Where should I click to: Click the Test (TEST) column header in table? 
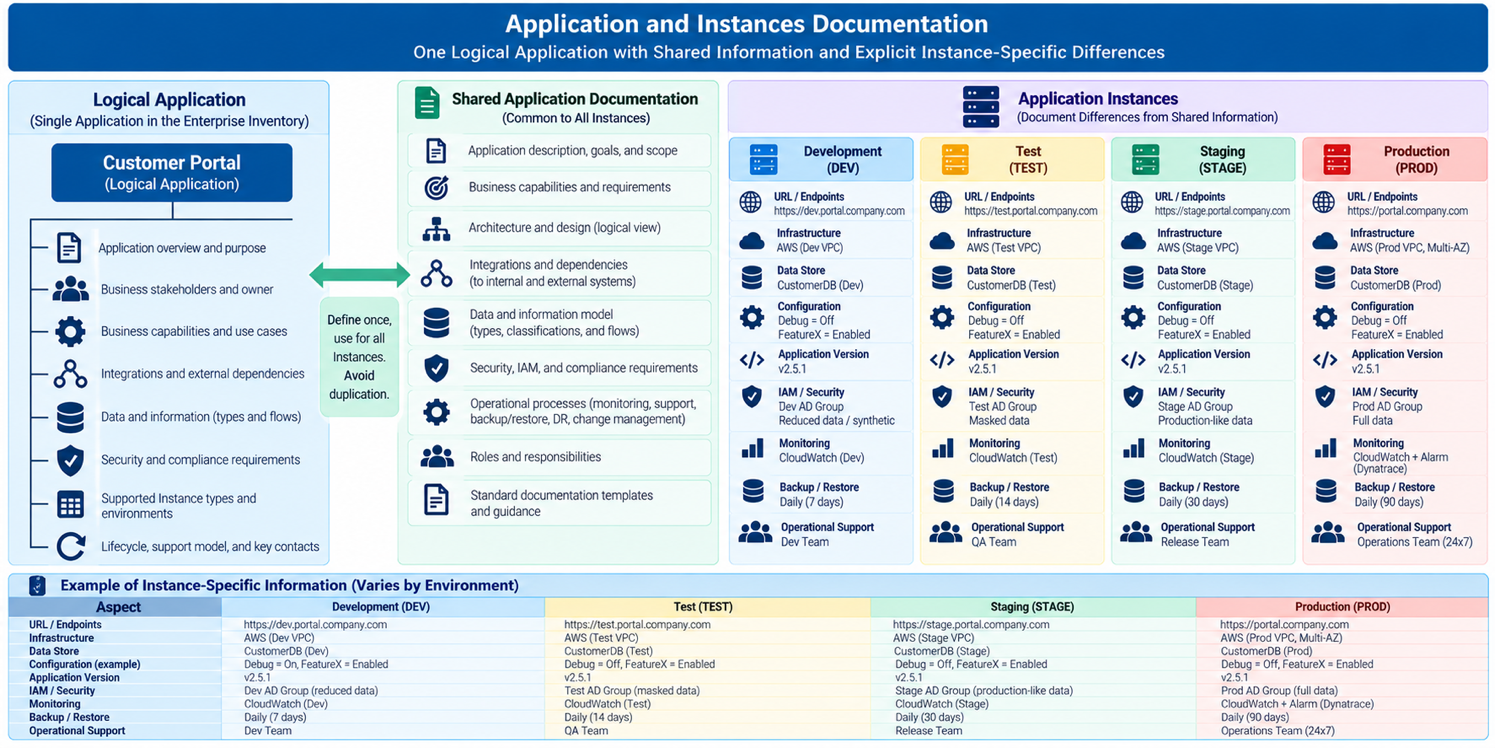point(708,606)
